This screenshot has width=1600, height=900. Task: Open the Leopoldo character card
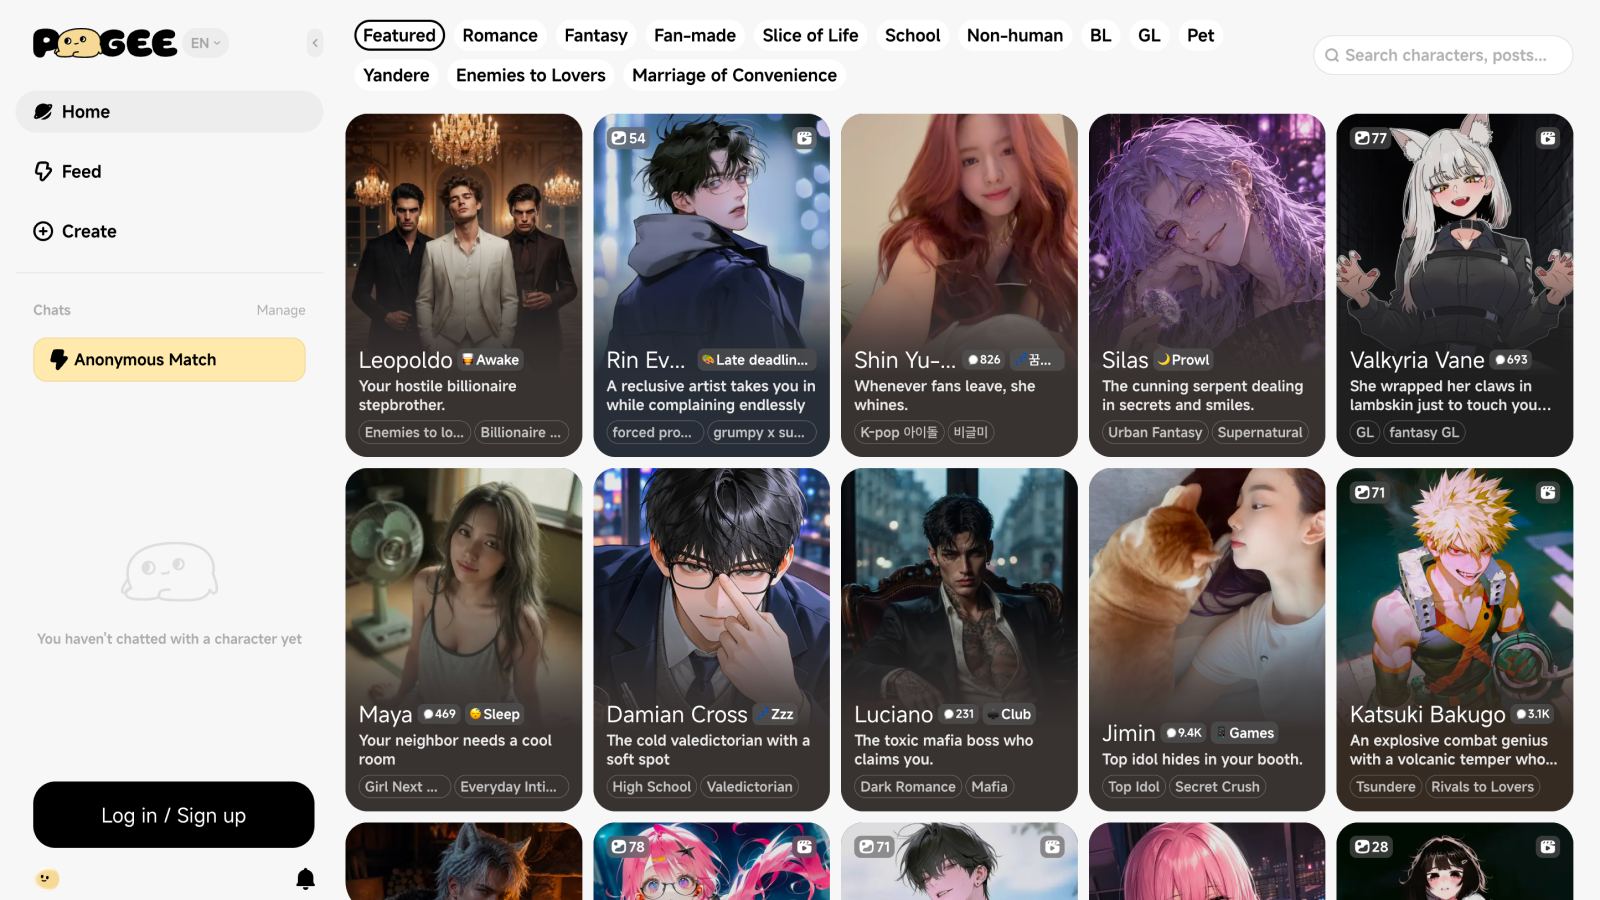[x=464, y=285]
